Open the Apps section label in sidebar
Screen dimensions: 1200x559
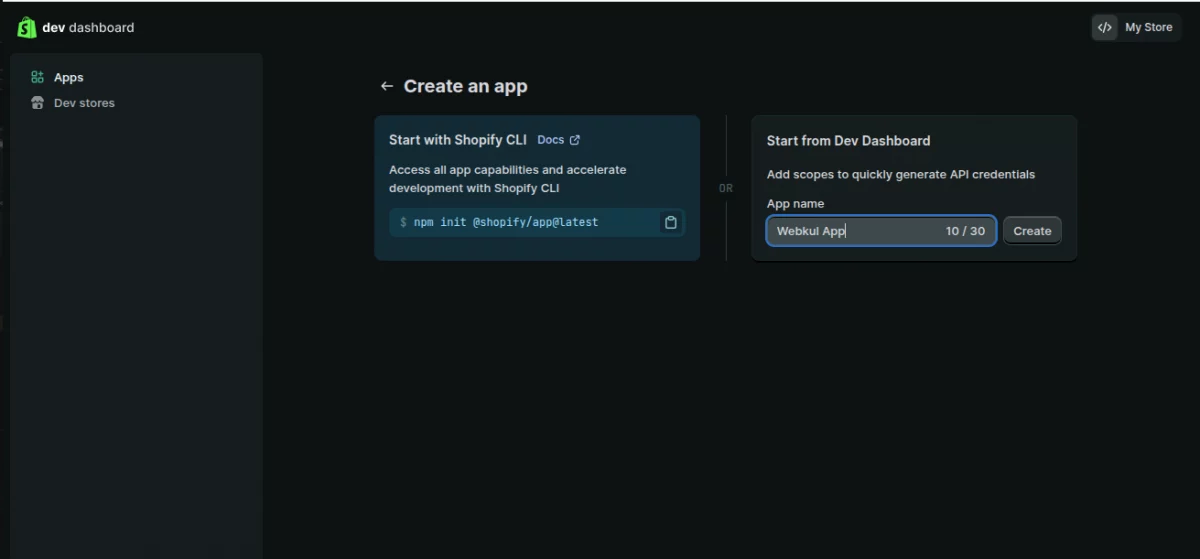coord(69,77)
